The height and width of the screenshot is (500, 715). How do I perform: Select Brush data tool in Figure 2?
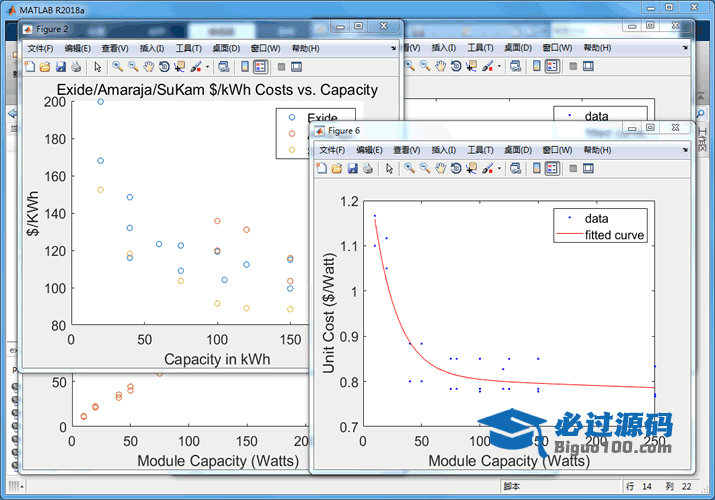point(196,67)
